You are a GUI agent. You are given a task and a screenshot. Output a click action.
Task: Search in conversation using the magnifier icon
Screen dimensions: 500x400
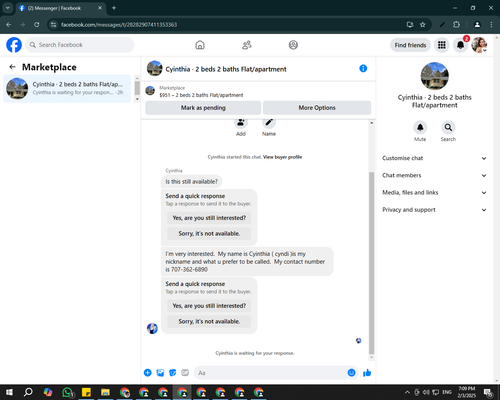[x=448, y=127]
